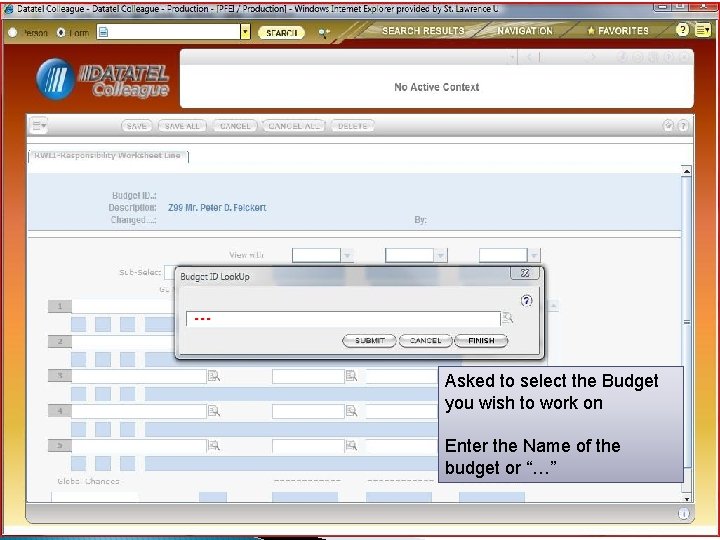
Task: Open the top-right yellow options menu icon
Action: tap(702, 30)
